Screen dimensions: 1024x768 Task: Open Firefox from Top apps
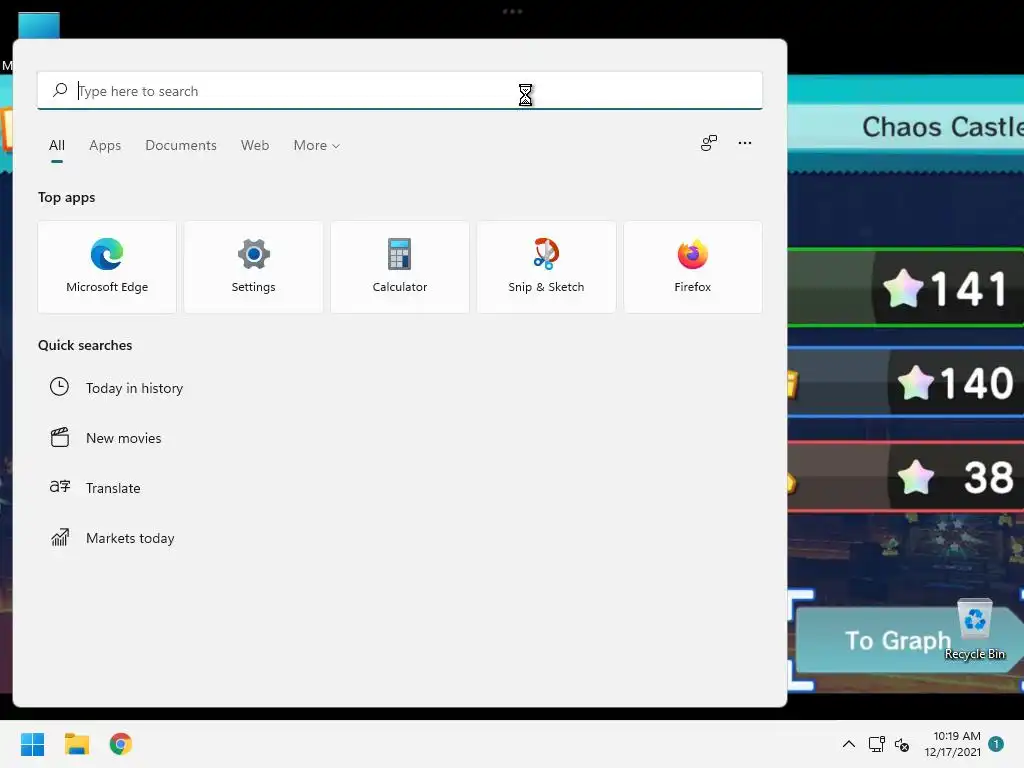coord(693,266)
